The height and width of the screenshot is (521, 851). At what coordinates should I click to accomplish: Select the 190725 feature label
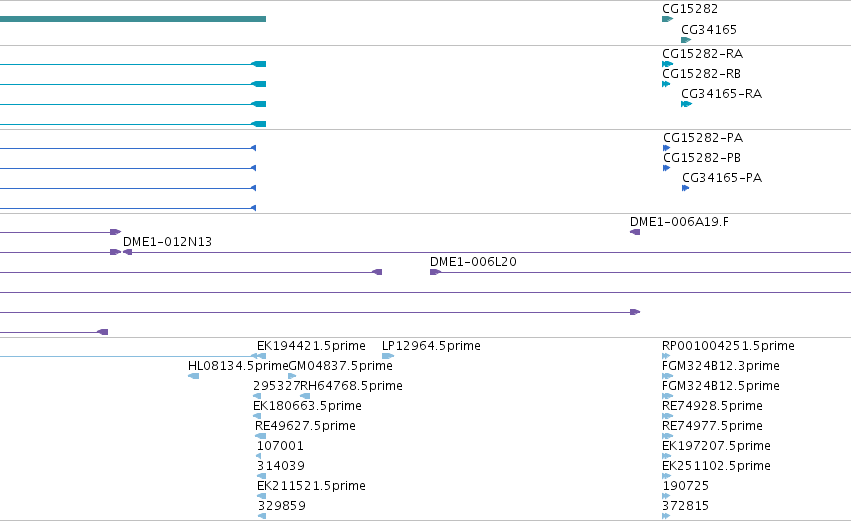(x=685, y=486)
